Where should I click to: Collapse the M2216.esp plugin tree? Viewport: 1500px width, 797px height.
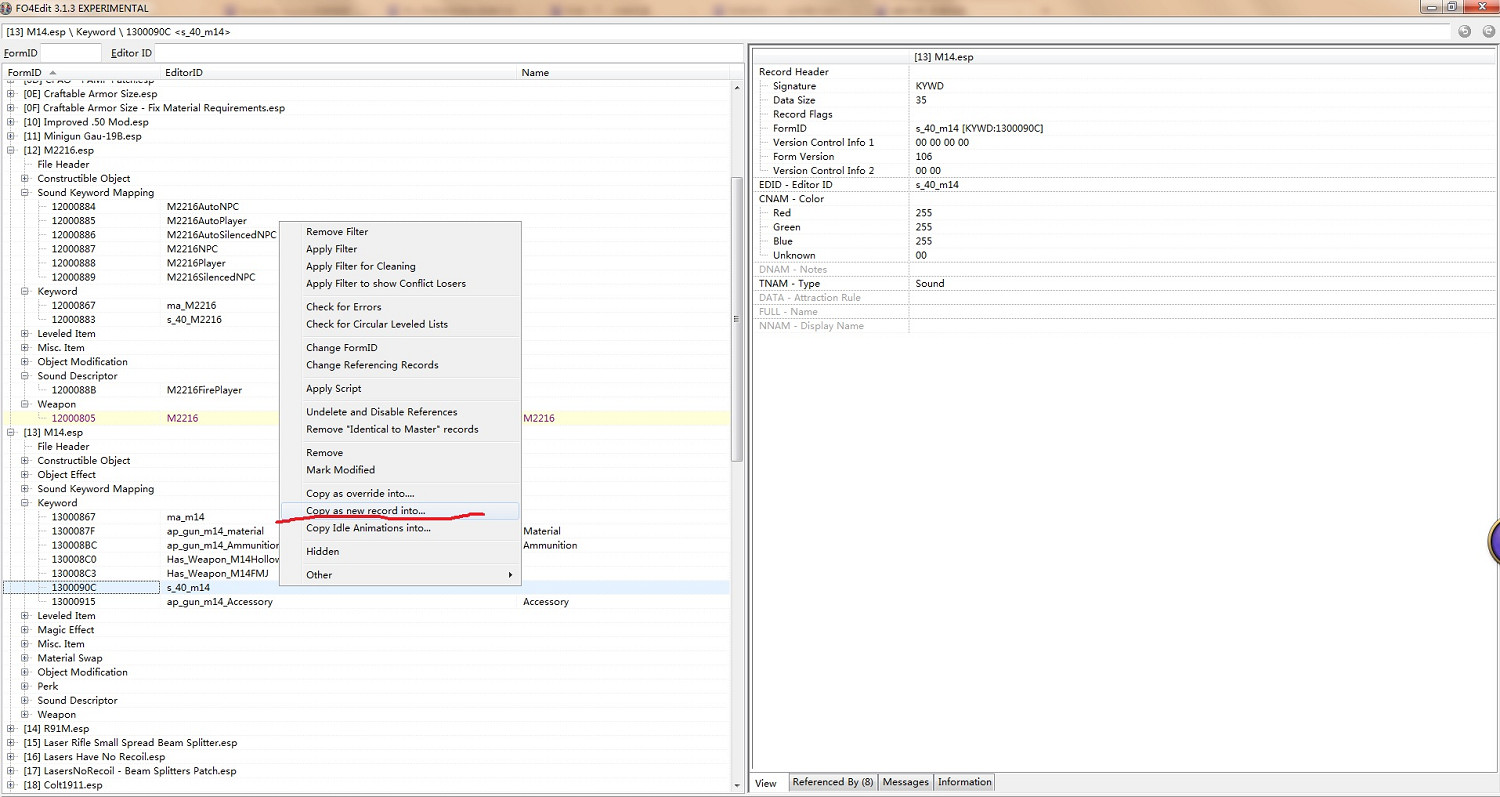(x=11, y=150)
